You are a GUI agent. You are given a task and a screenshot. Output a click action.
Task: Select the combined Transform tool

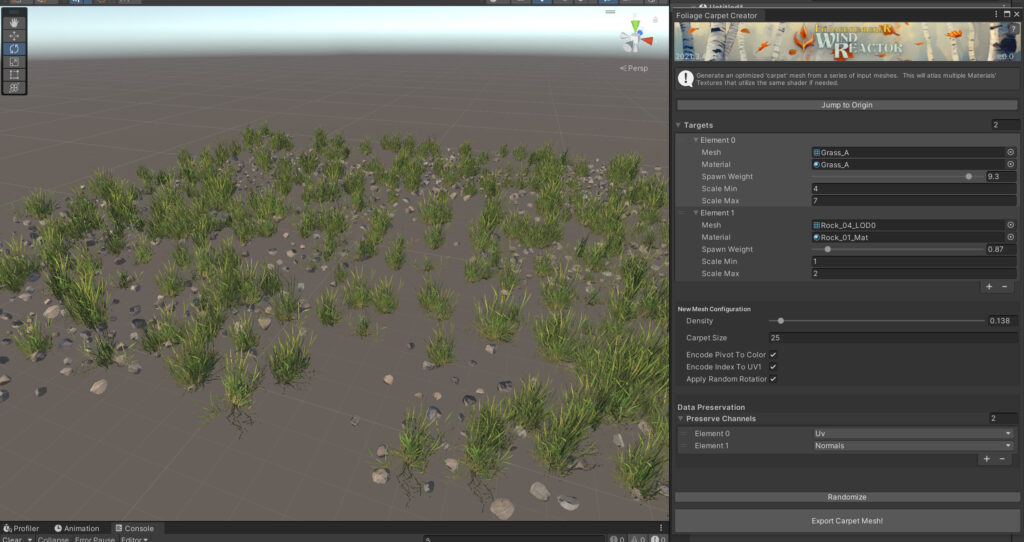click(15, 87)
